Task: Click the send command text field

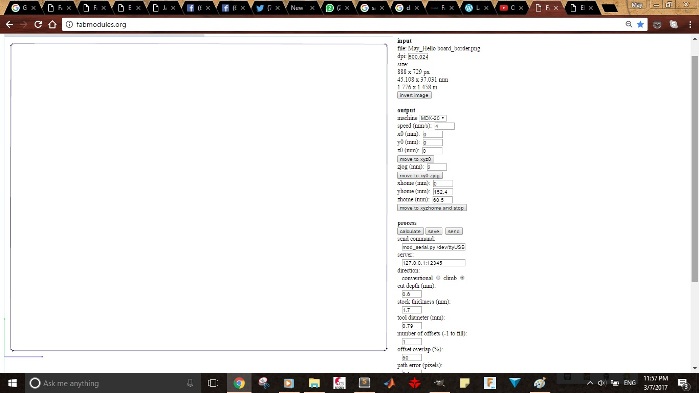Action: click(434, 247)
